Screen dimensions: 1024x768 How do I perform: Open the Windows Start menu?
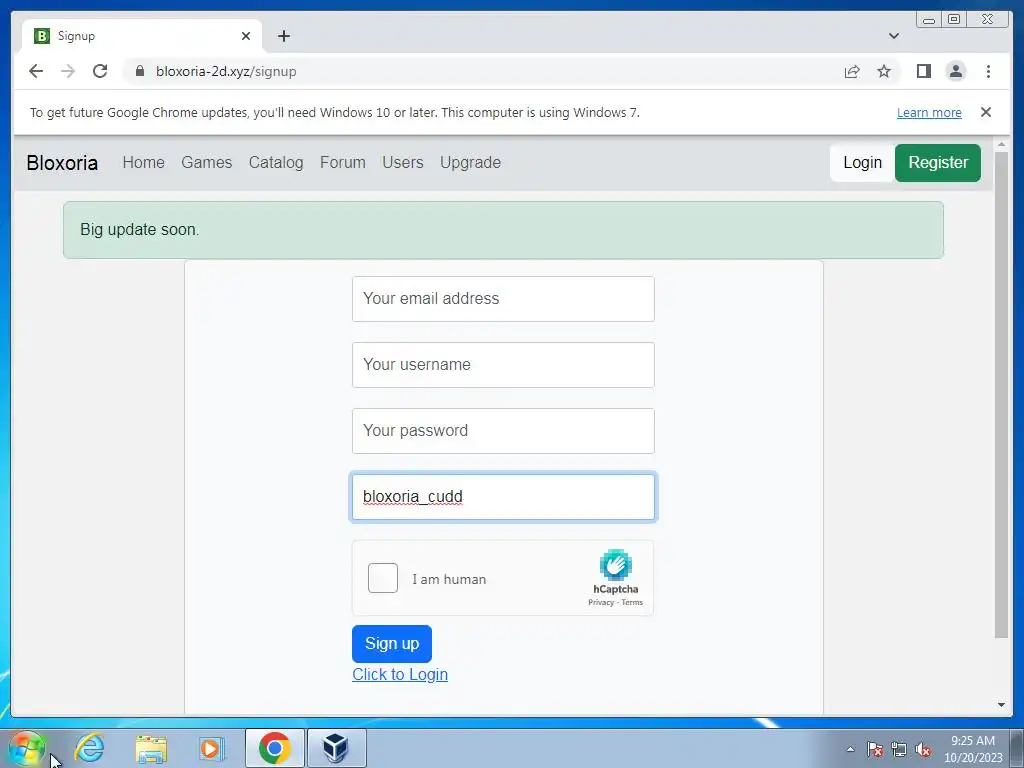coord(27,748)
